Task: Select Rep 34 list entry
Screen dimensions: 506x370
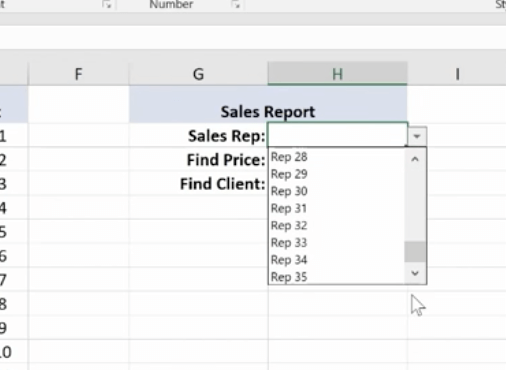Action: (x=336, y=260)
